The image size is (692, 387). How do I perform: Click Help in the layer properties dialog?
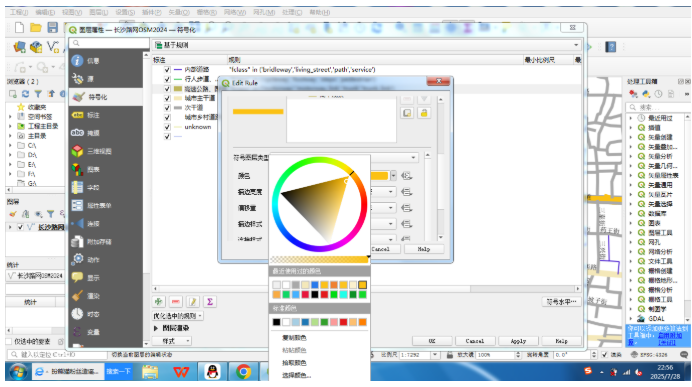click(561, 341)
